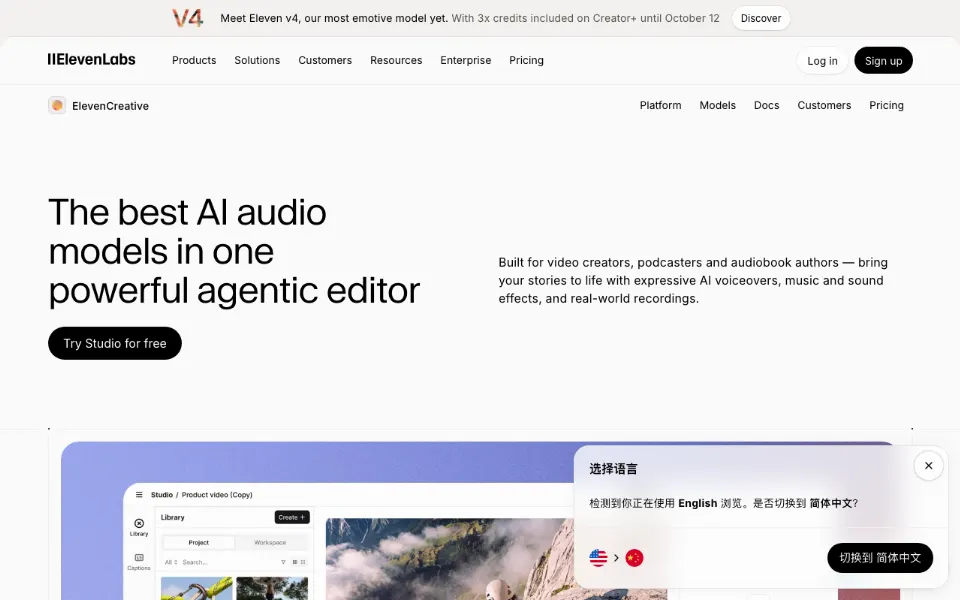Go to Enterprise page
This screenshot has width=960, height=600.
[x=465, y=60]
